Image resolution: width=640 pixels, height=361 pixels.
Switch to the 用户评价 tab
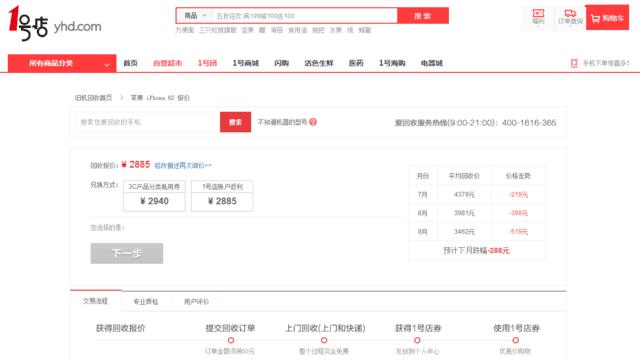click(x=196, y=301)
